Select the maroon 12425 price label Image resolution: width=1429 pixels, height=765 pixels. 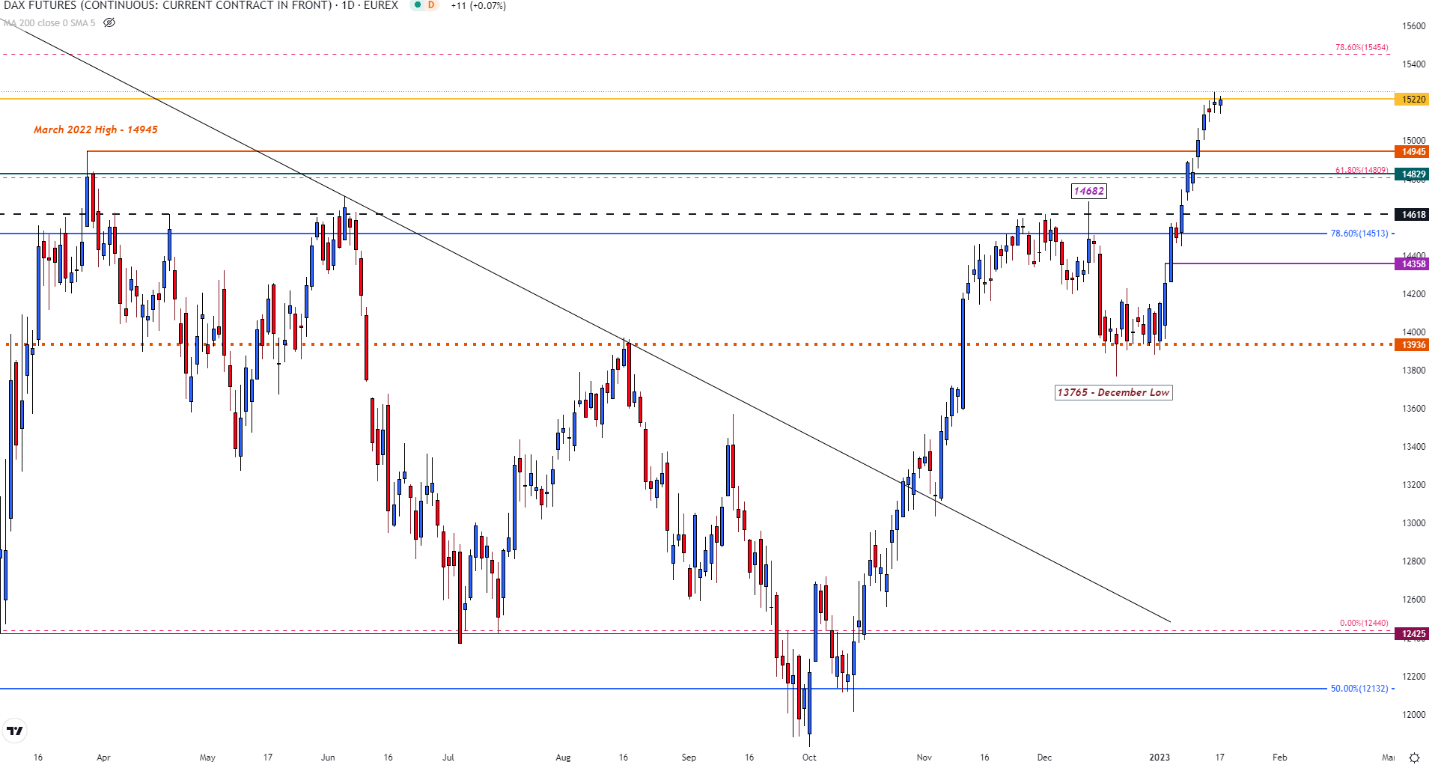pyautogui.click(x=1413, y=633)
